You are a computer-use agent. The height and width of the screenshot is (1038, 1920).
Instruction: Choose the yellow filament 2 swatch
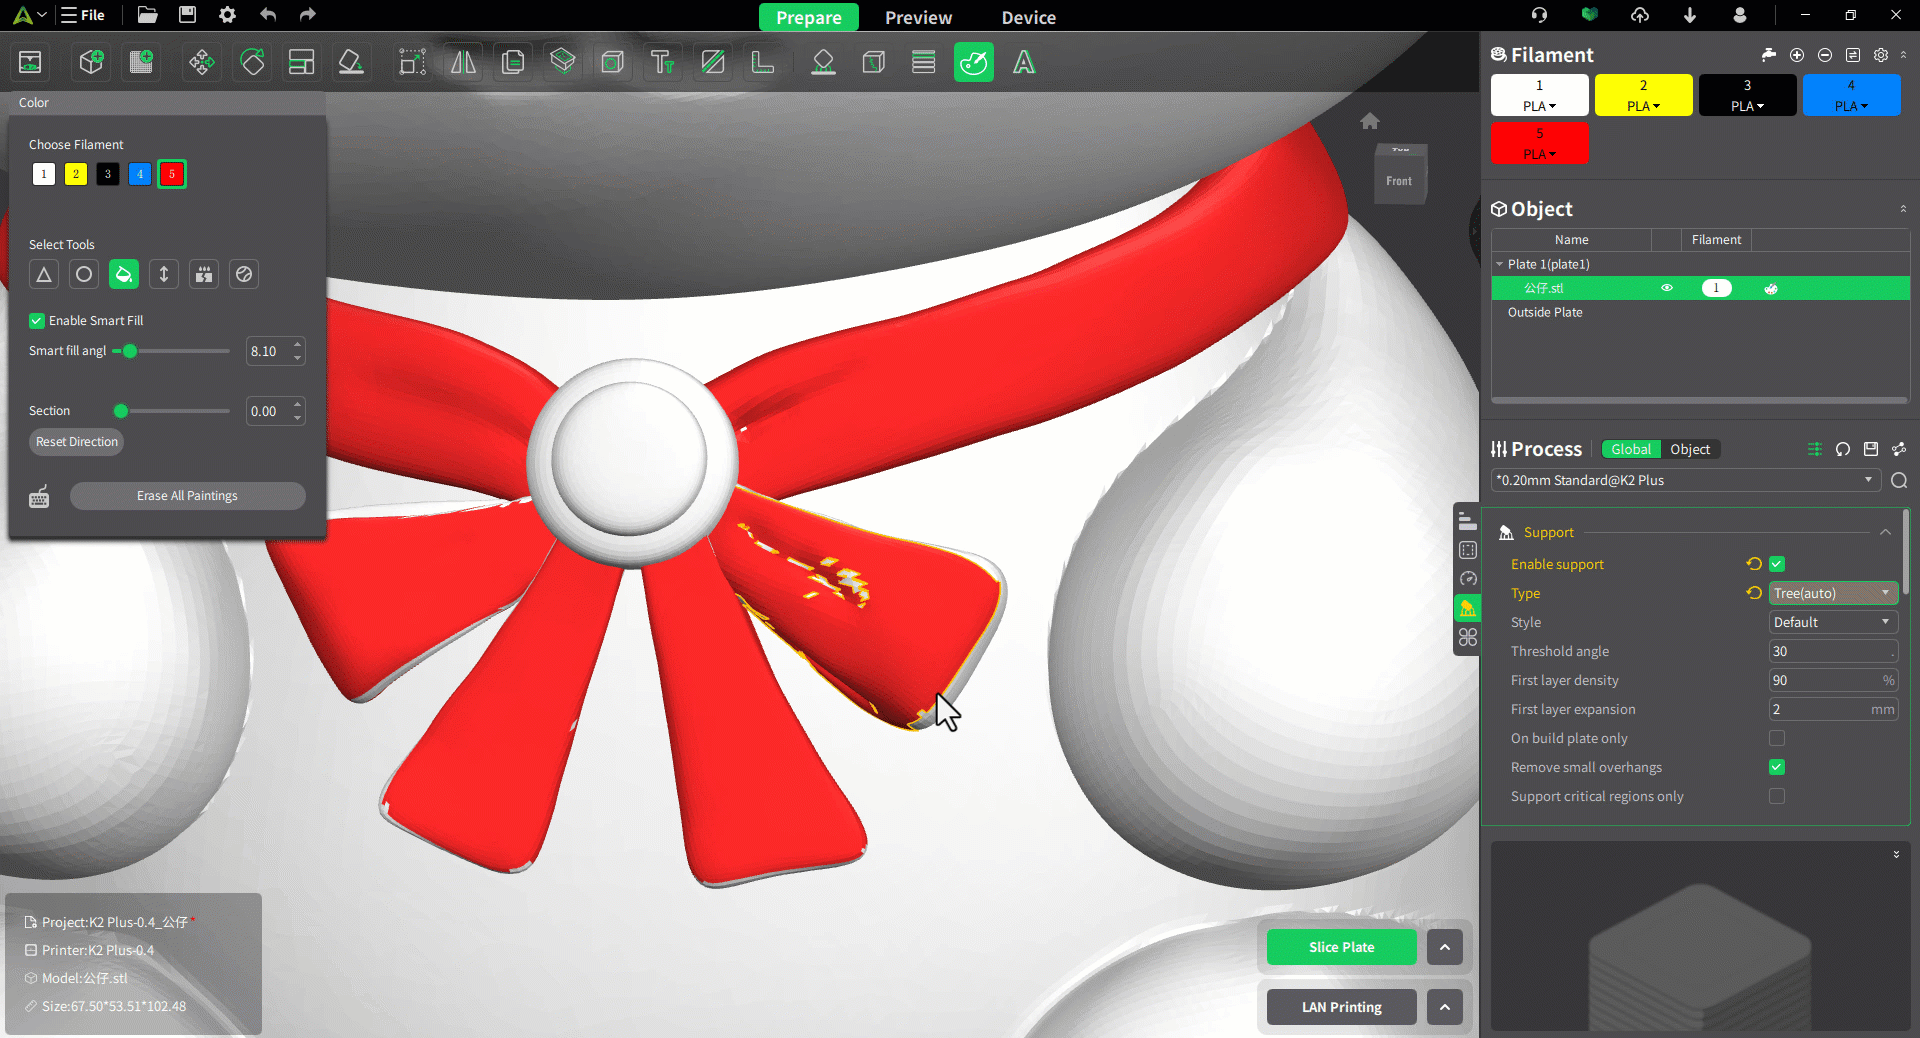[x=76, y=174]
